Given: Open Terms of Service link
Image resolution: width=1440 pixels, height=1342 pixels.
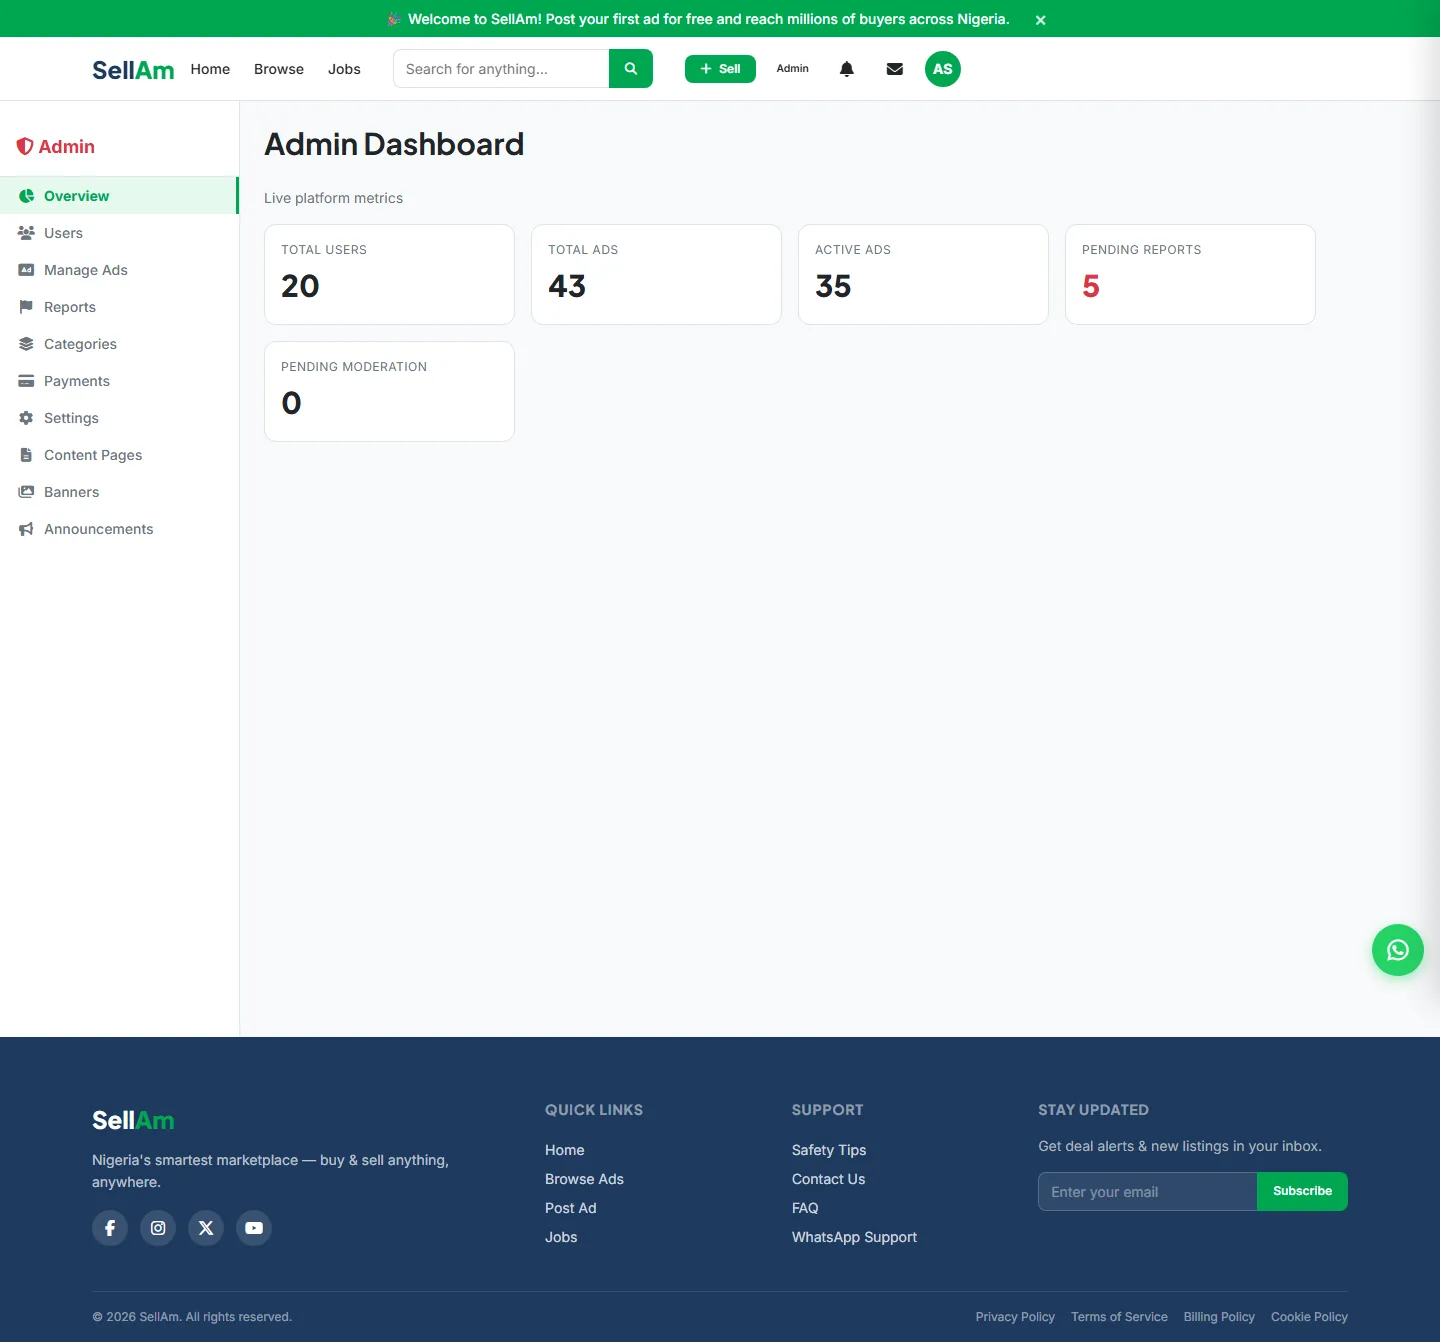Looking at the screenshot, I should [x=1119, y=1317].
